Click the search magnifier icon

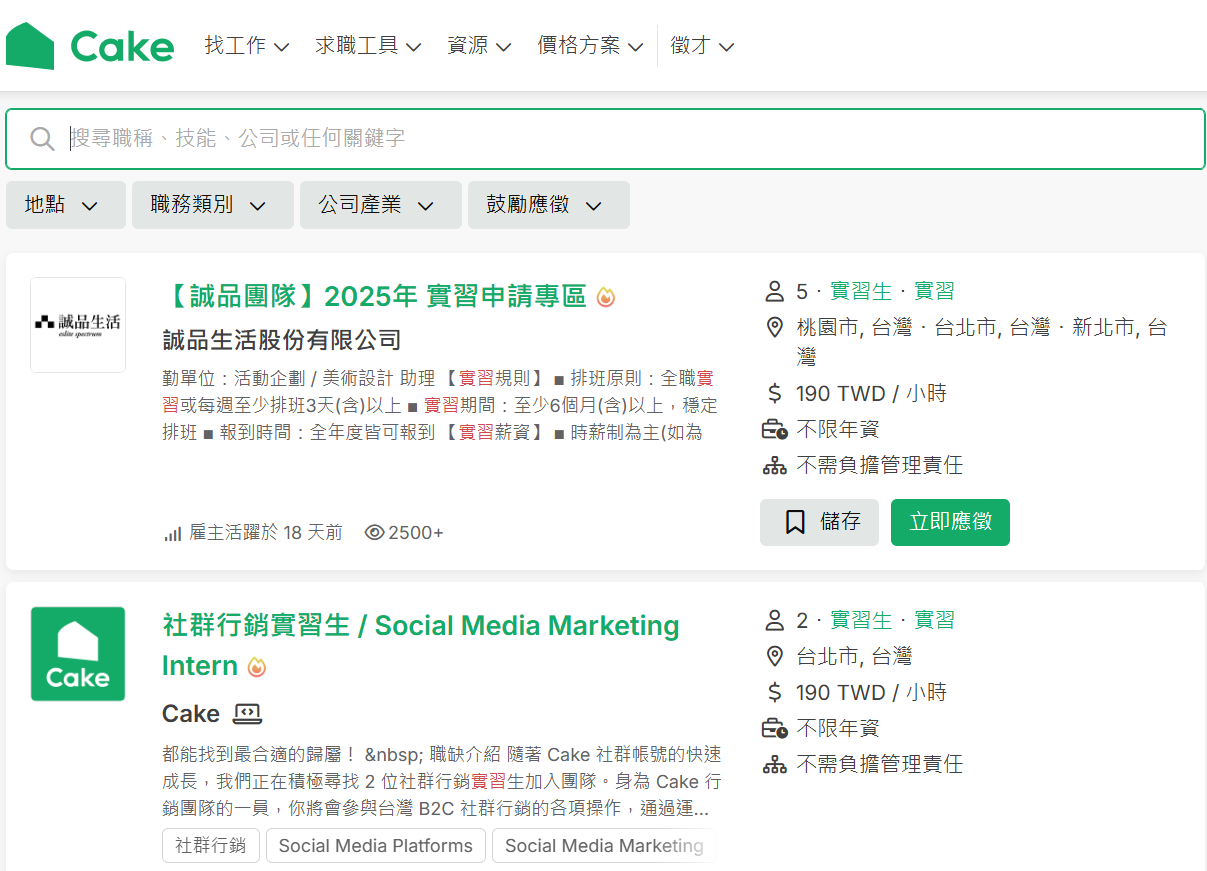point(42,139)
